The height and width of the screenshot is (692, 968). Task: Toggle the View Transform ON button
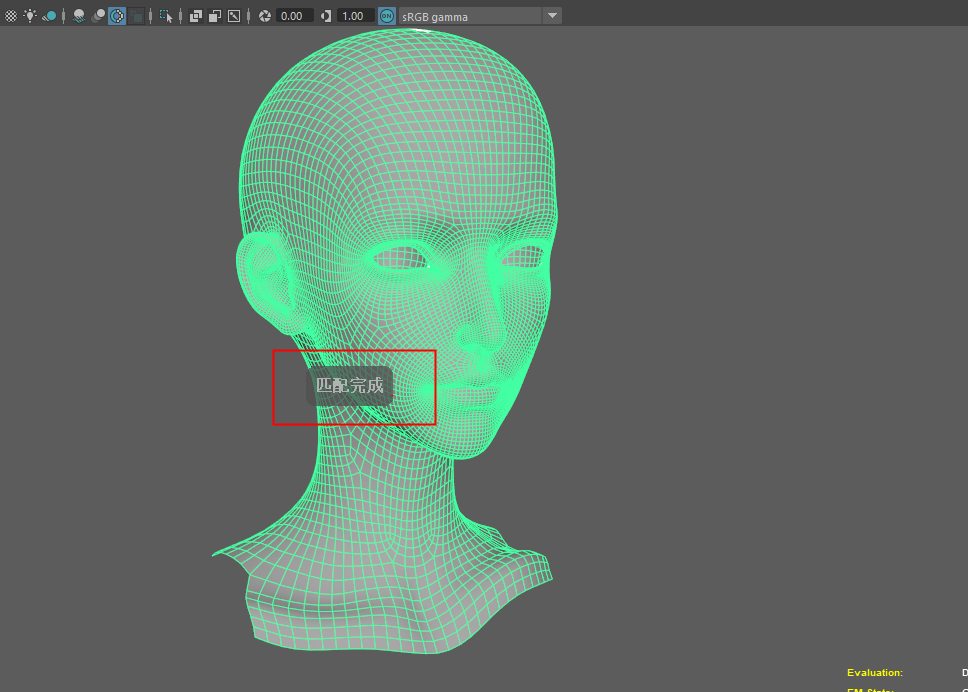[x=387, y=16]
